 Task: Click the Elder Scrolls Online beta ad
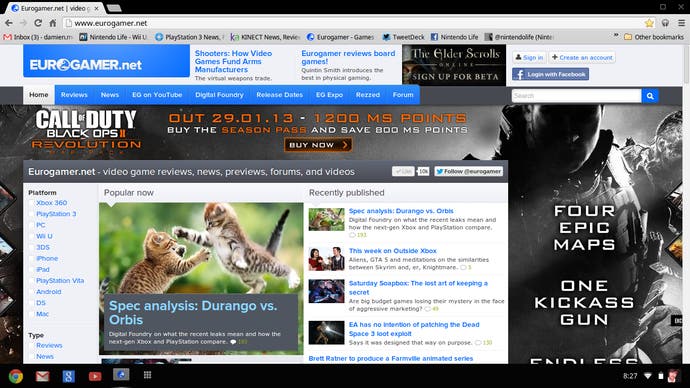click(x=454, y=65)
